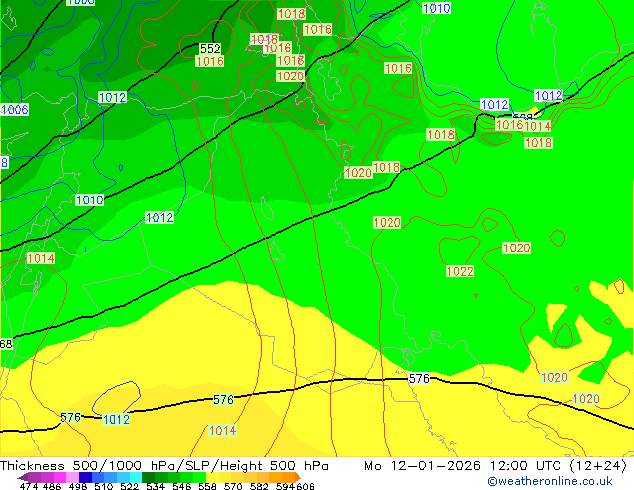Click the legend value '510'

point(104,486)
